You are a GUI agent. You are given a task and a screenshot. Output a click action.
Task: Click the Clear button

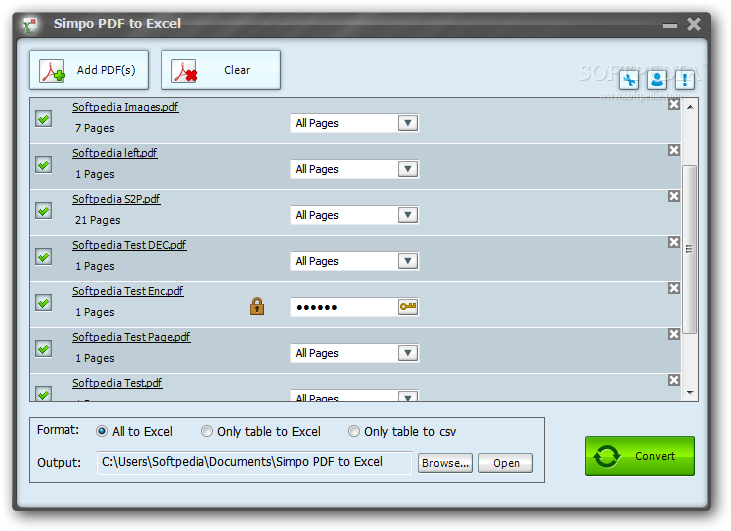click(x=221, y=70)
